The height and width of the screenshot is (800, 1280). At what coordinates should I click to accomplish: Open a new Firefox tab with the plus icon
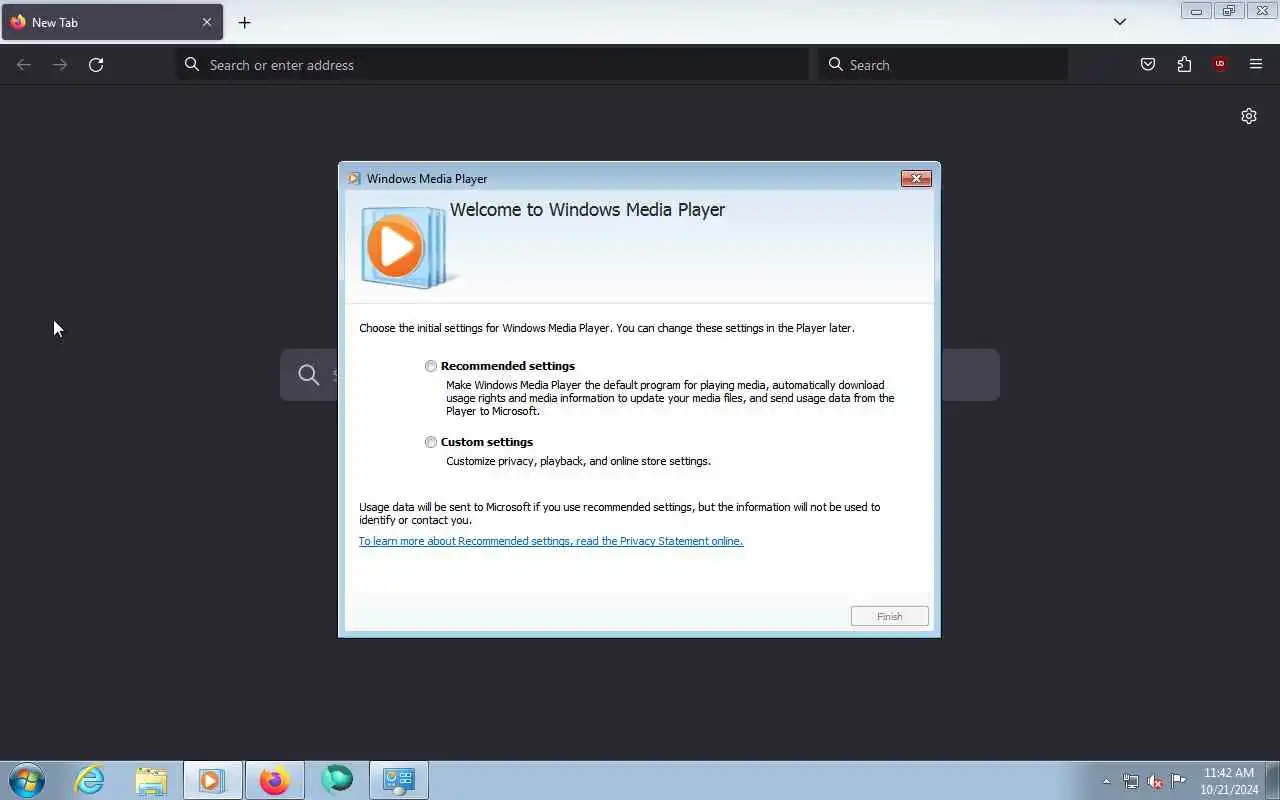pyautogui.click(x=244, y=22)
